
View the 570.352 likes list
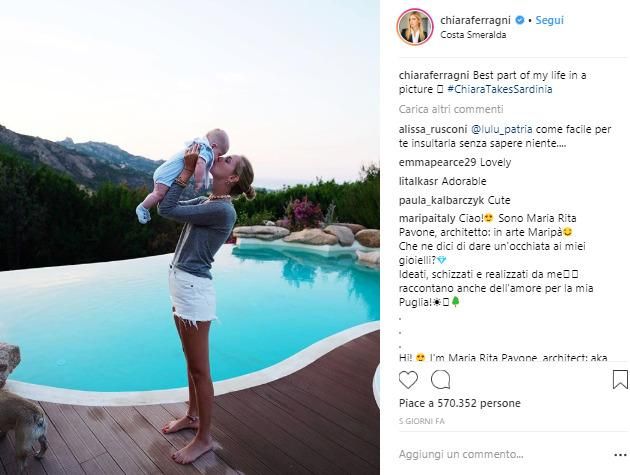pos(460,403)
